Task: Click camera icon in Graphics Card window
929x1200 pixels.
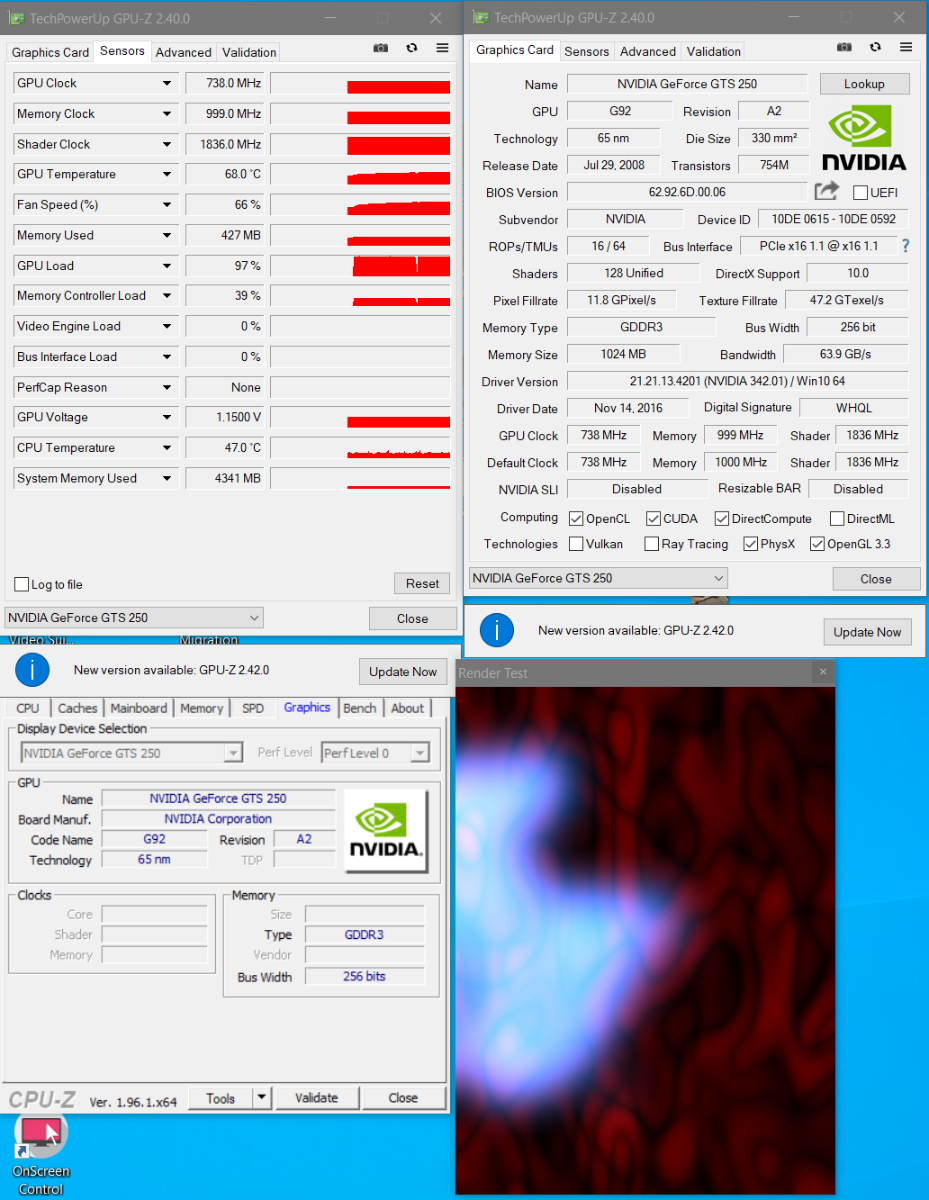Action: 845,47
